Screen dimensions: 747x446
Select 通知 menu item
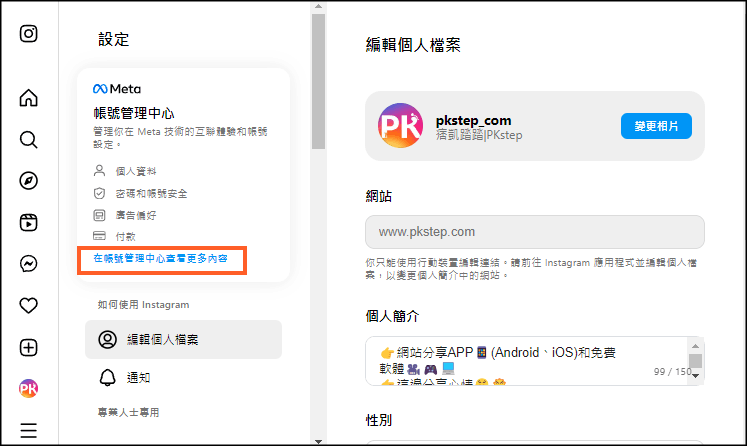click(x=183, y=377)
